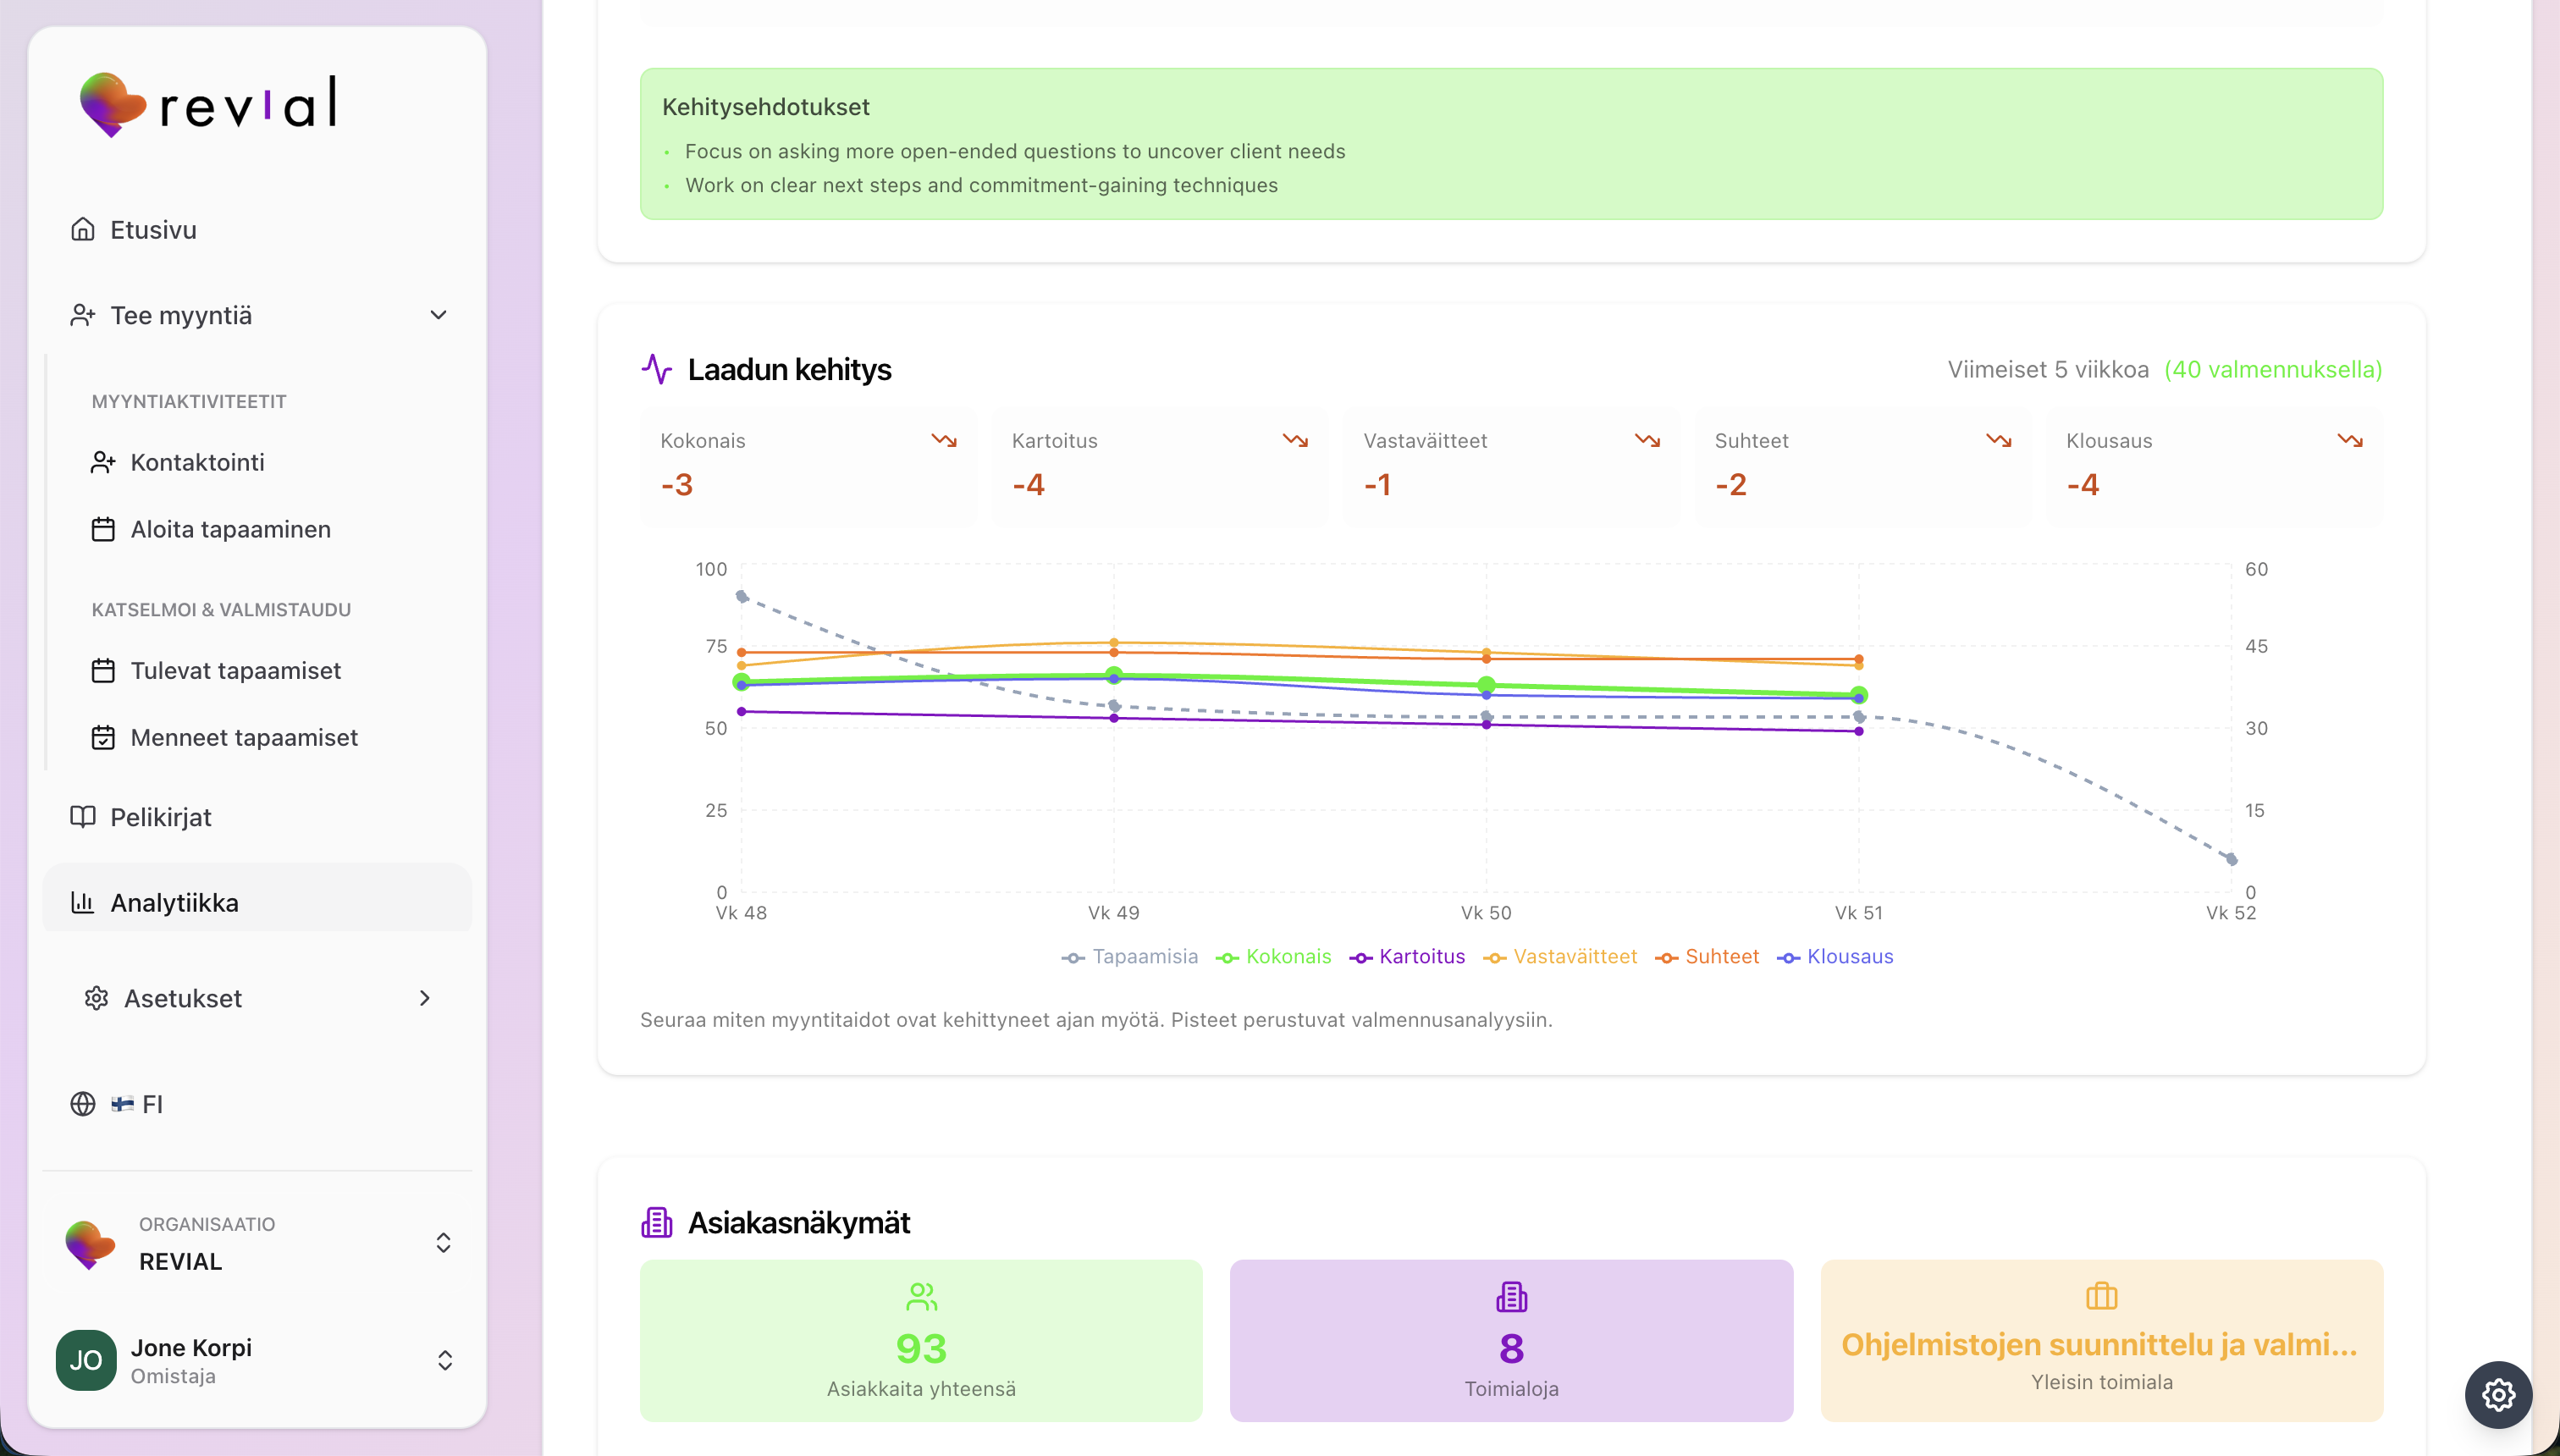The width and height of the screenshot is (2560, 1456).
Task: Click the Revial logo in sidebar
Action: click(208, 103)
